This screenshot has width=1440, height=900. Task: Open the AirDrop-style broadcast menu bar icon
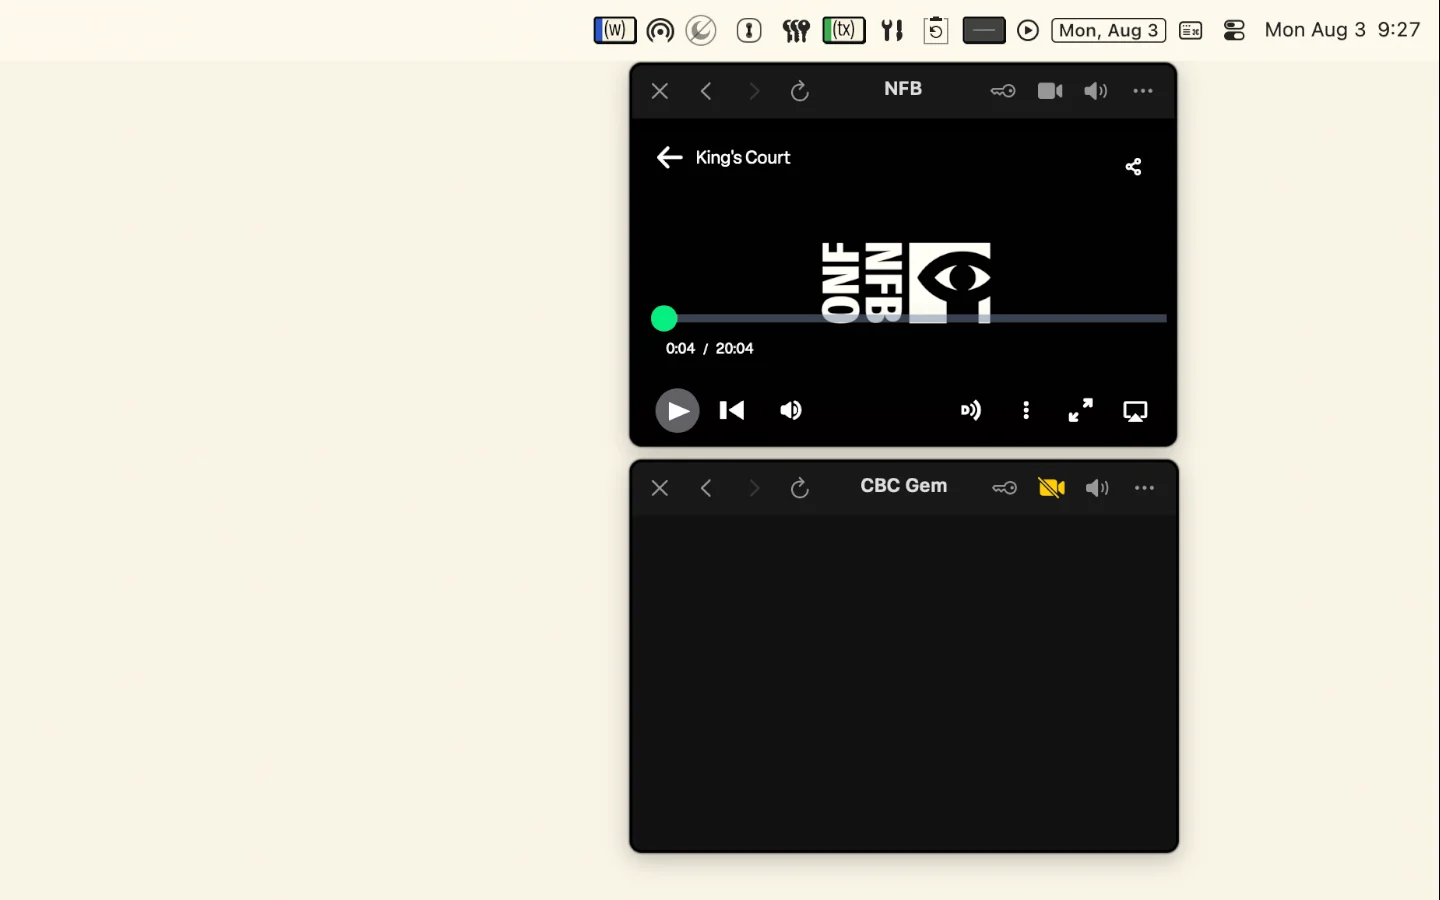coord(660,31)
